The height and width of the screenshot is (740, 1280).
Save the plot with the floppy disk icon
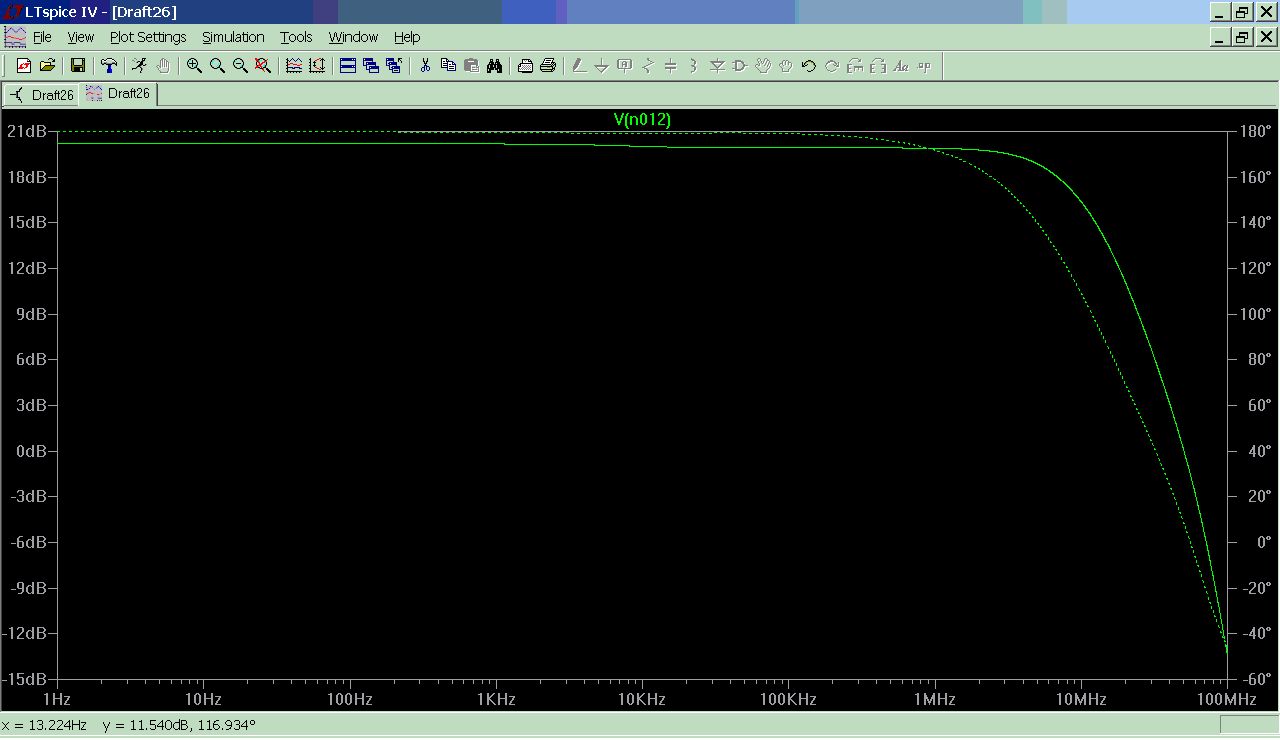(77, 66)
